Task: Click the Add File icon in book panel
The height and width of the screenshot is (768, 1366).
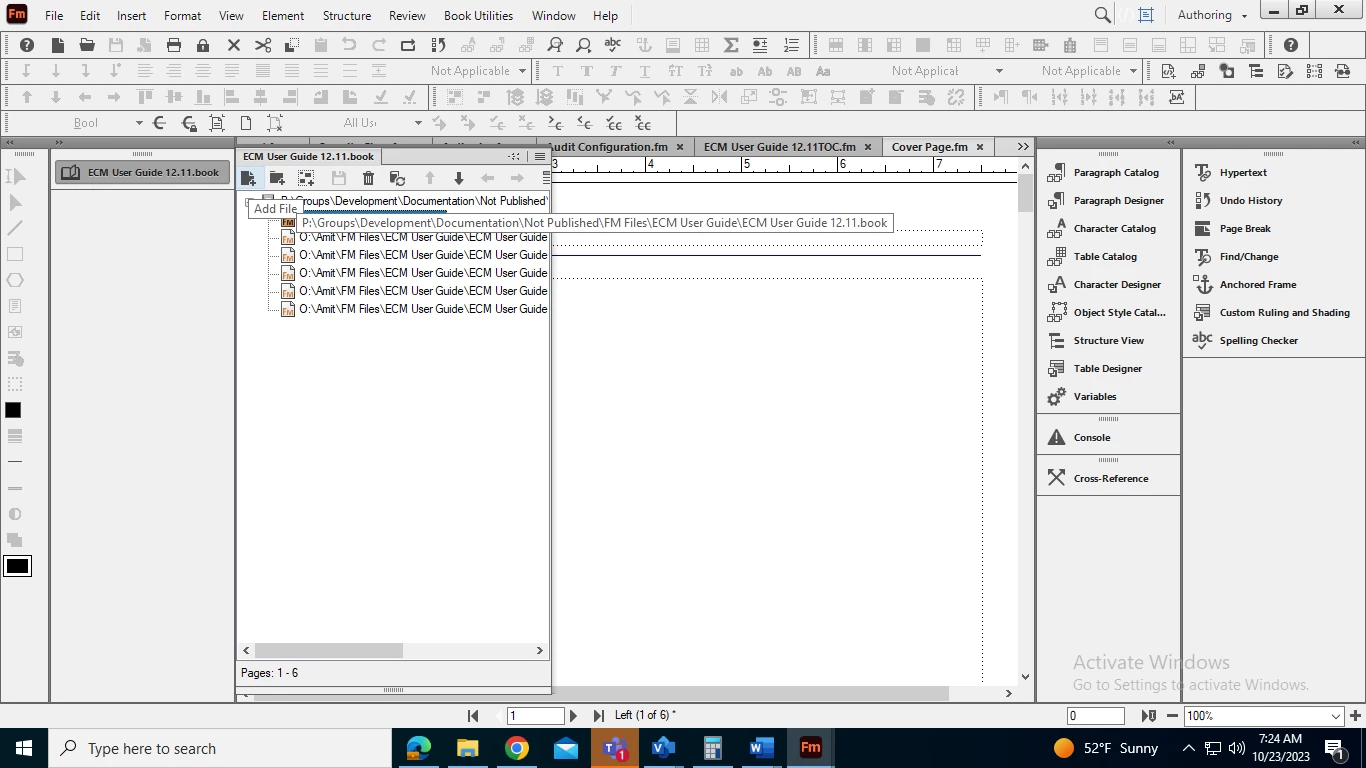Action: pos(249,178)
